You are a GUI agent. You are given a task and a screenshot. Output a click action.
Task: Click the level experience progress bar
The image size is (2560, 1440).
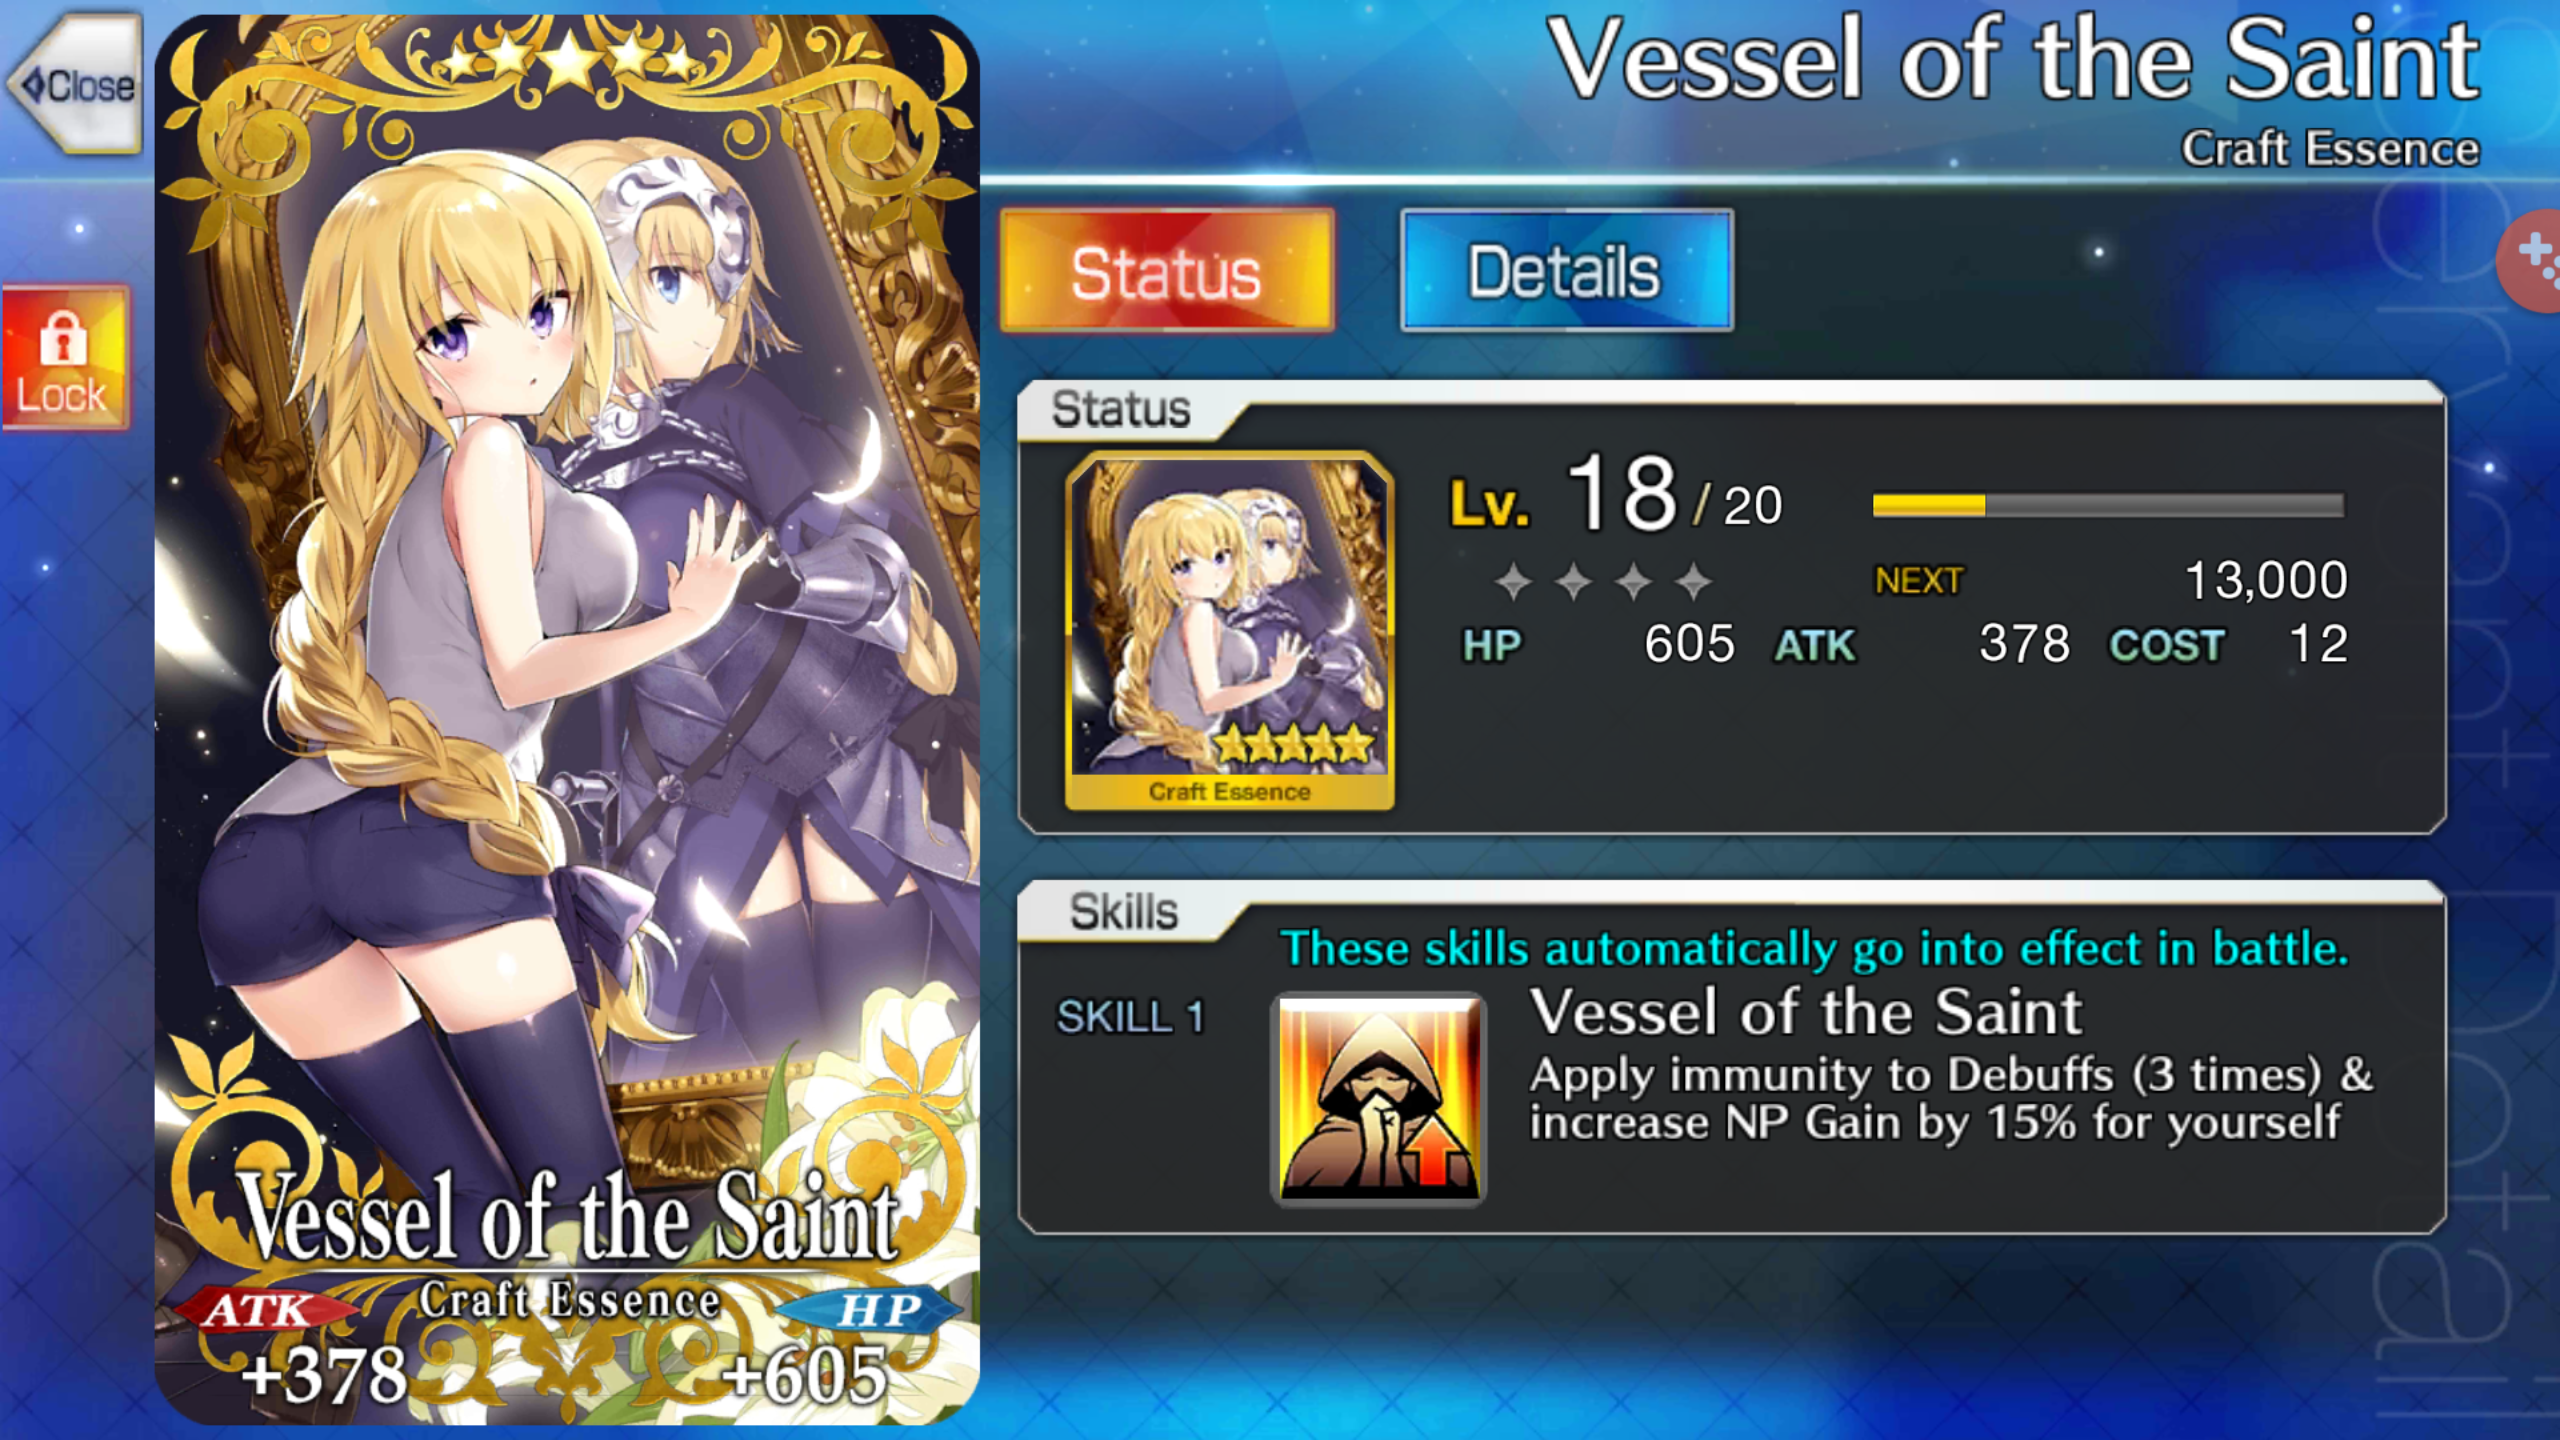tap(2108, 505)
